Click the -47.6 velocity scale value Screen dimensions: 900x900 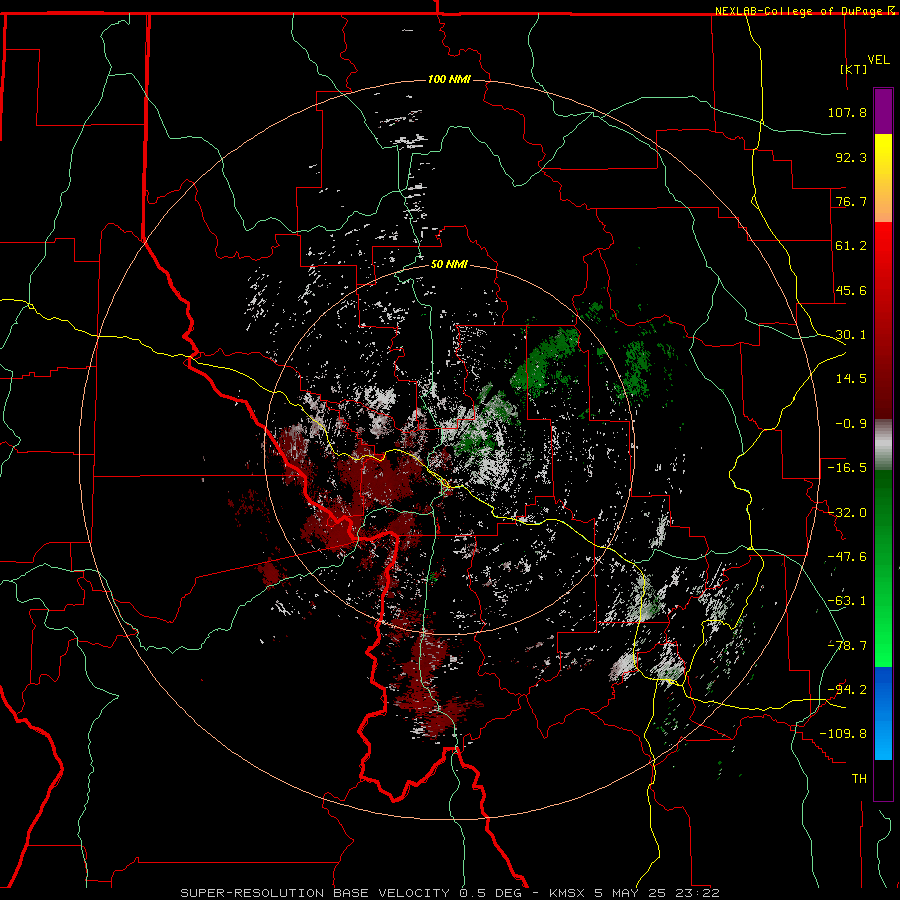(847, 557)
